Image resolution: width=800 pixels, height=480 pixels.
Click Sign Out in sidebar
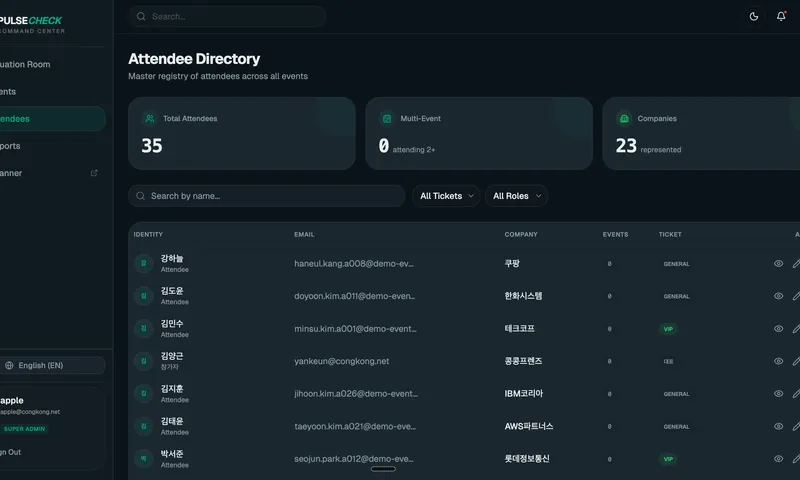pyautogui.click(x=10, y=452)
